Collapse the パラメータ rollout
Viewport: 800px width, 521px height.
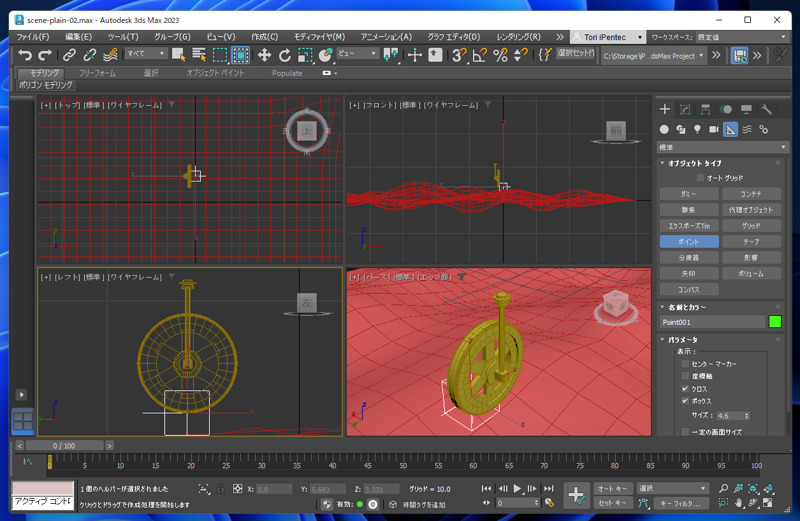[682, 340]
